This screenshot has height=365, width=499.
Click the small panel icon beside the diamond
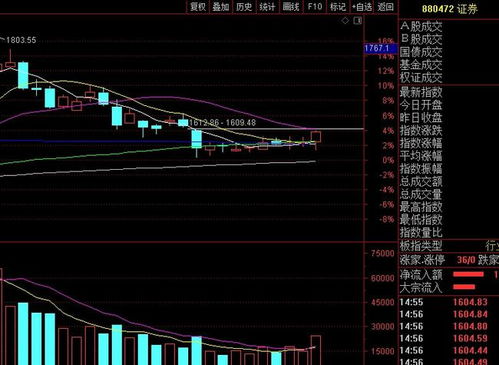pyautogui.click(x=358, y=21)
